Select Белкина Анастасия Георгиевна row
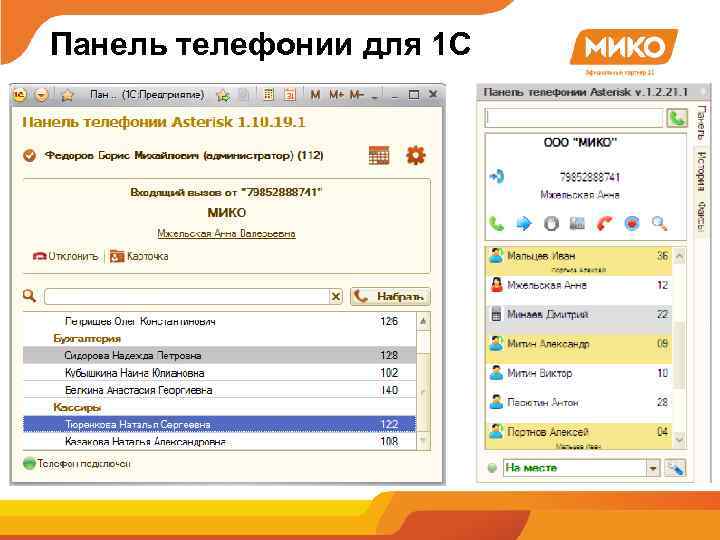This screenshot has height=540, width=720. [219, 390]
